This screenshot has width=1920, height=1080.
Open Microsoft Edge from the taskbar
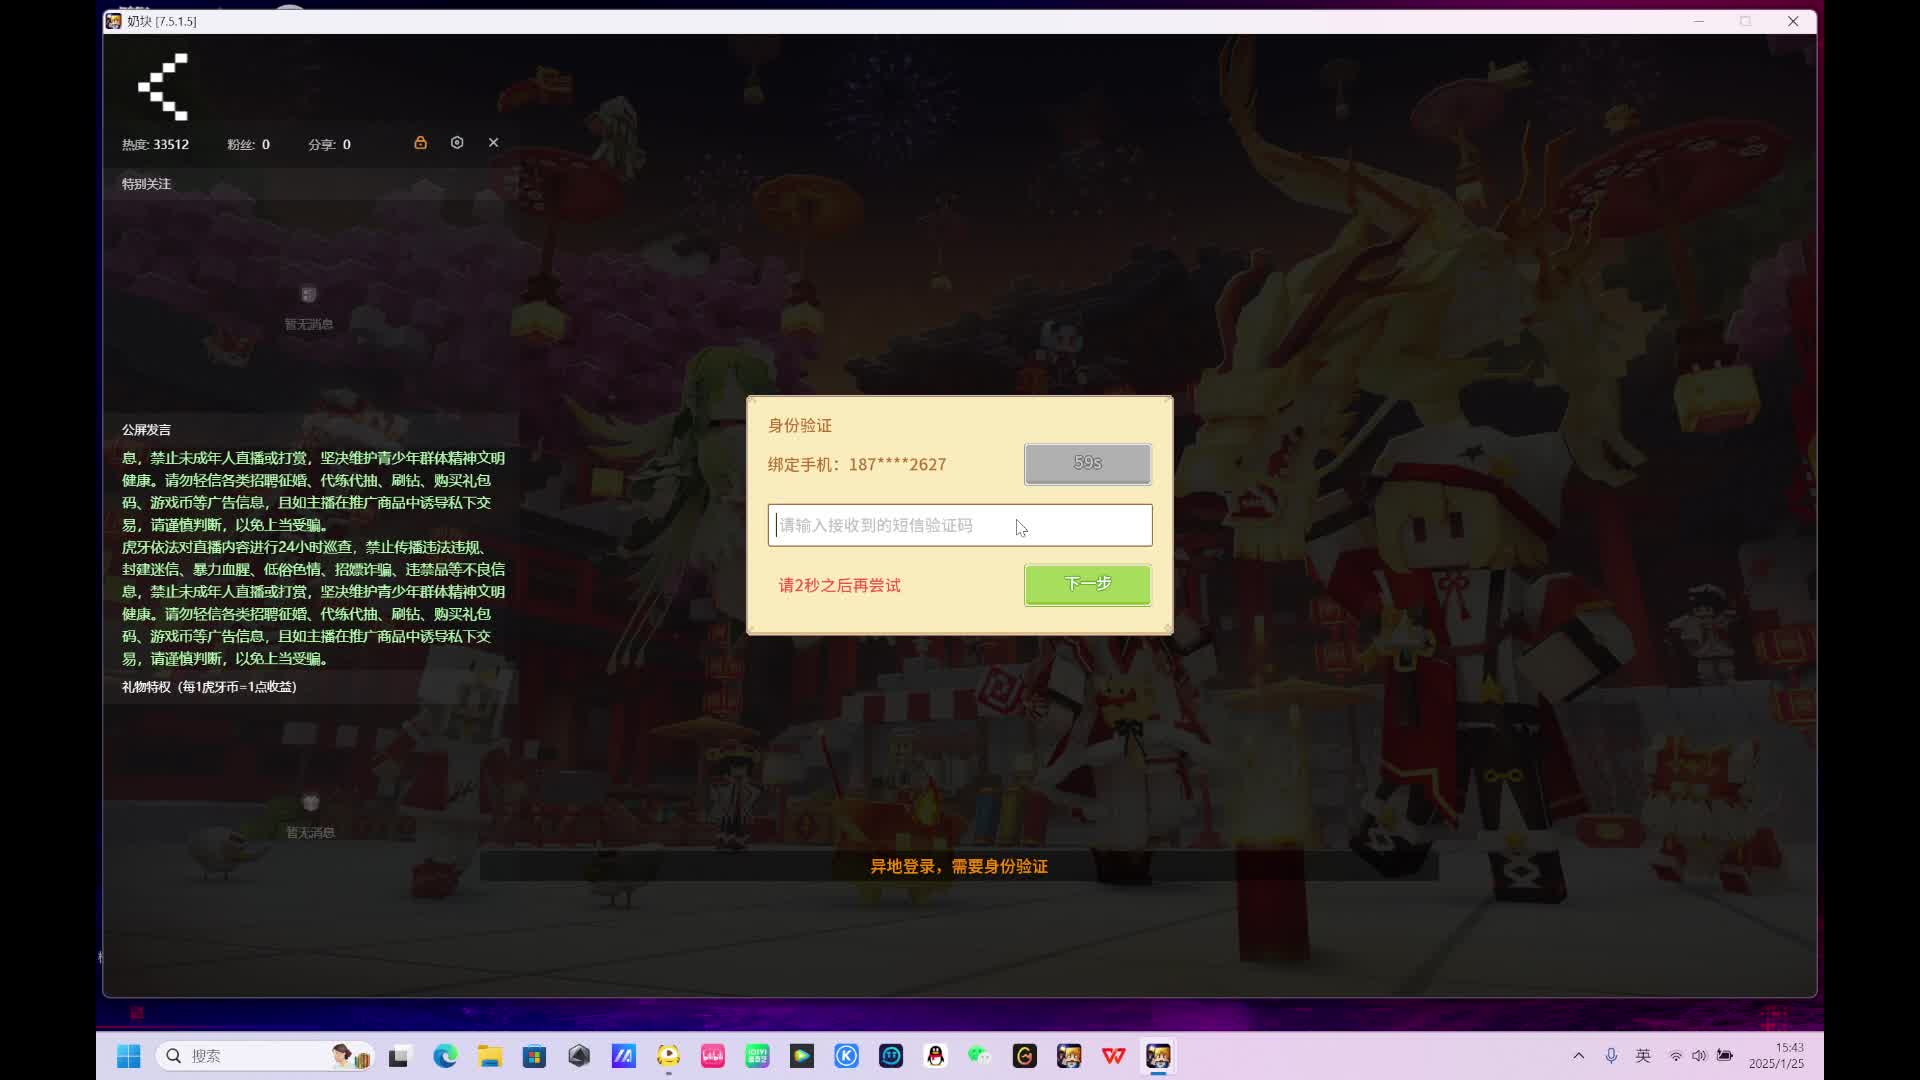(445, 1056)
